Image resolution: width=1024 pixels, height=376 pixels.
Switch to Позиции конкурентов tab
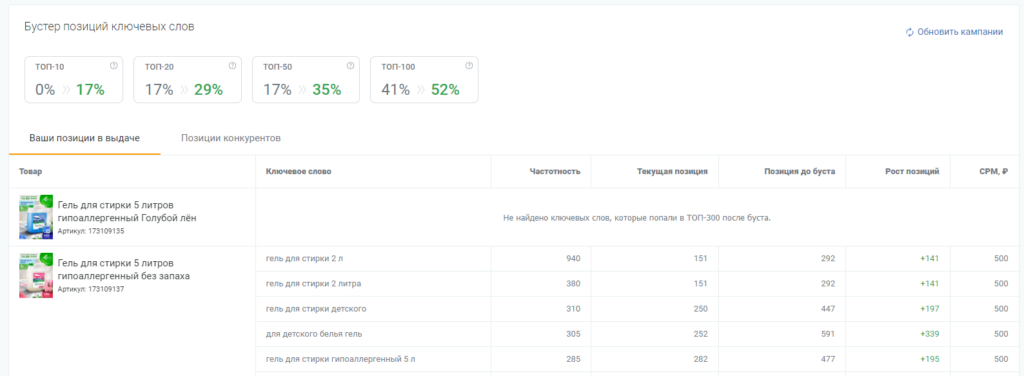pyautogui.click(x=231, y=138)
